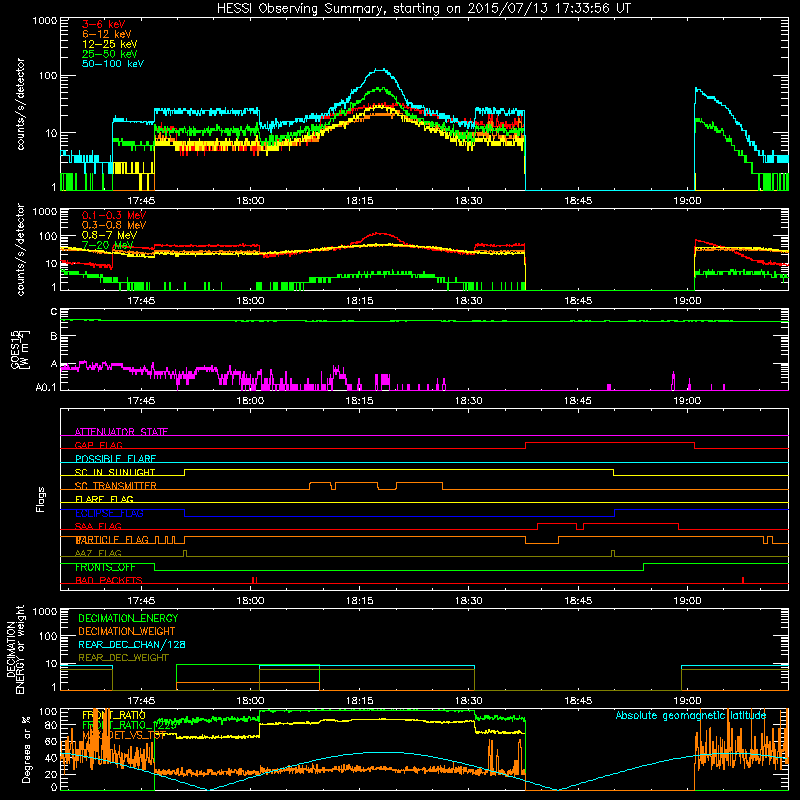Click the 18:15 tick label under Flags panel

click(x=359, y=601)
